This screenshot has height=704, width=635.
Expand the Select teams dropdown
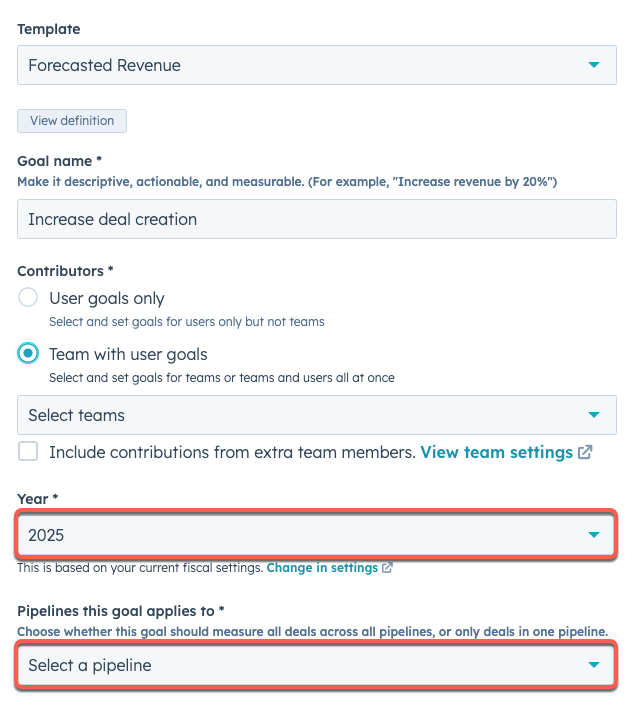point(317,415)
